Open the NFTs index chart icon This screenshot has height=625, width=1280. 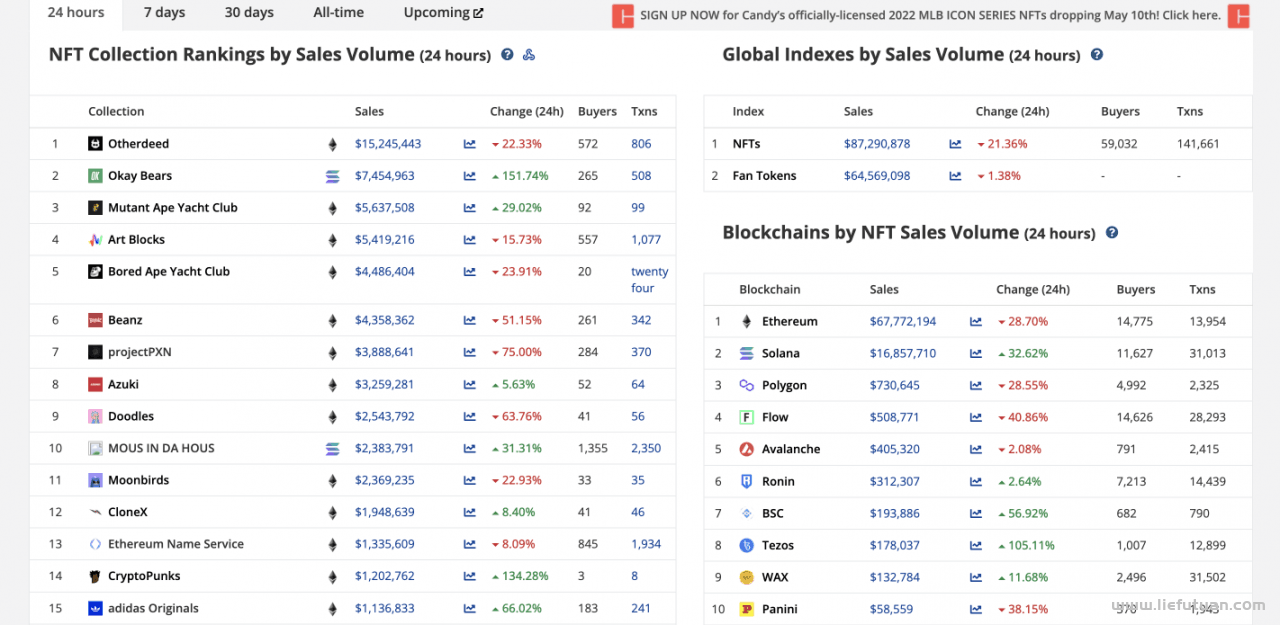[x=955, y=144]
